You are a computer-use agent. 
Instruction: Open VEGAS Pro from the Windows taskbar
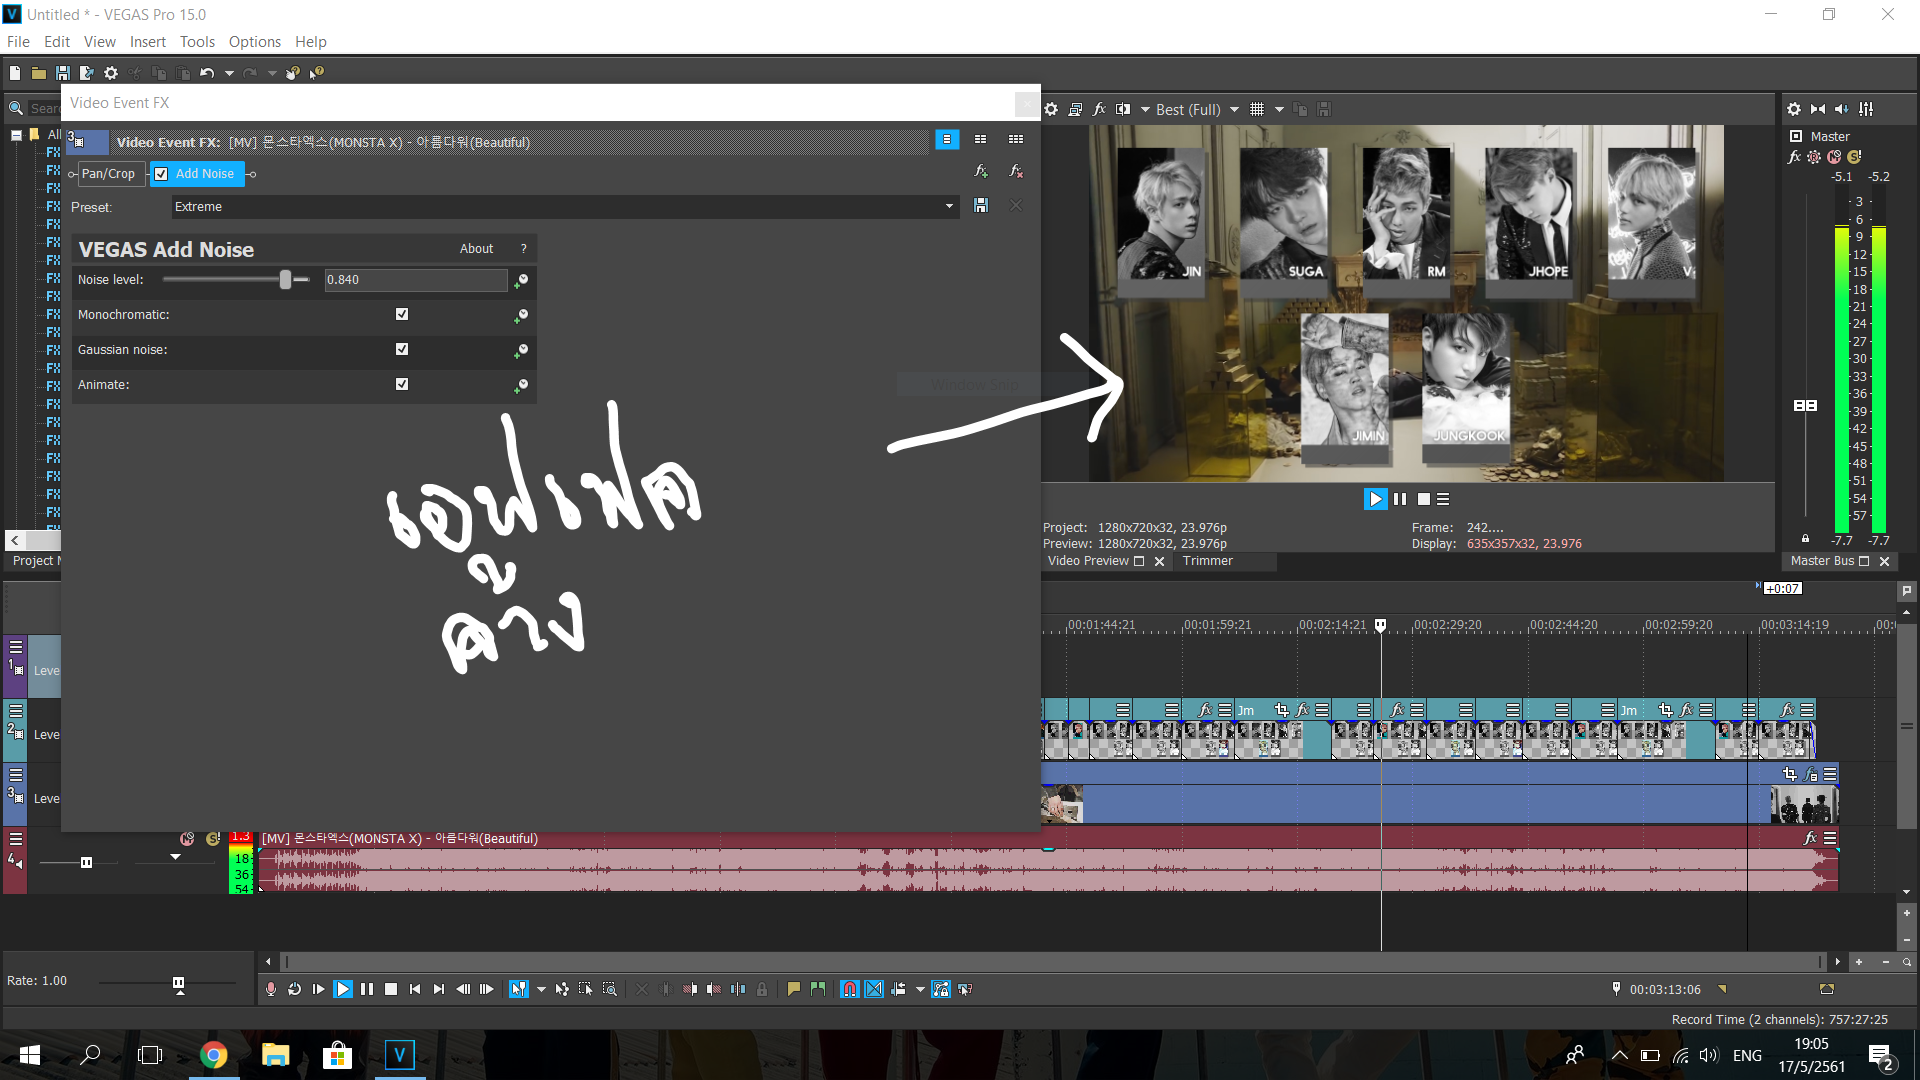(399, 1054)
